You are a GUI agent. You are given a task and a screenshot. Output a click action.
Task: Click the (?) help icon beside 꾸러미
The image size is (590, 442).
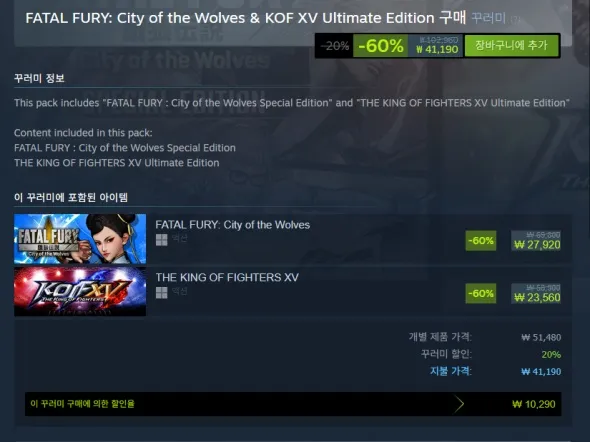(x=515, y=19)
